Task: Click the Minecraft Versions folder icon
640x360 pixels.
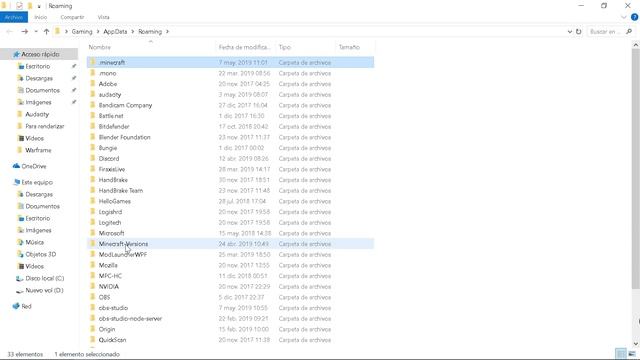Action: coord(93,244)
